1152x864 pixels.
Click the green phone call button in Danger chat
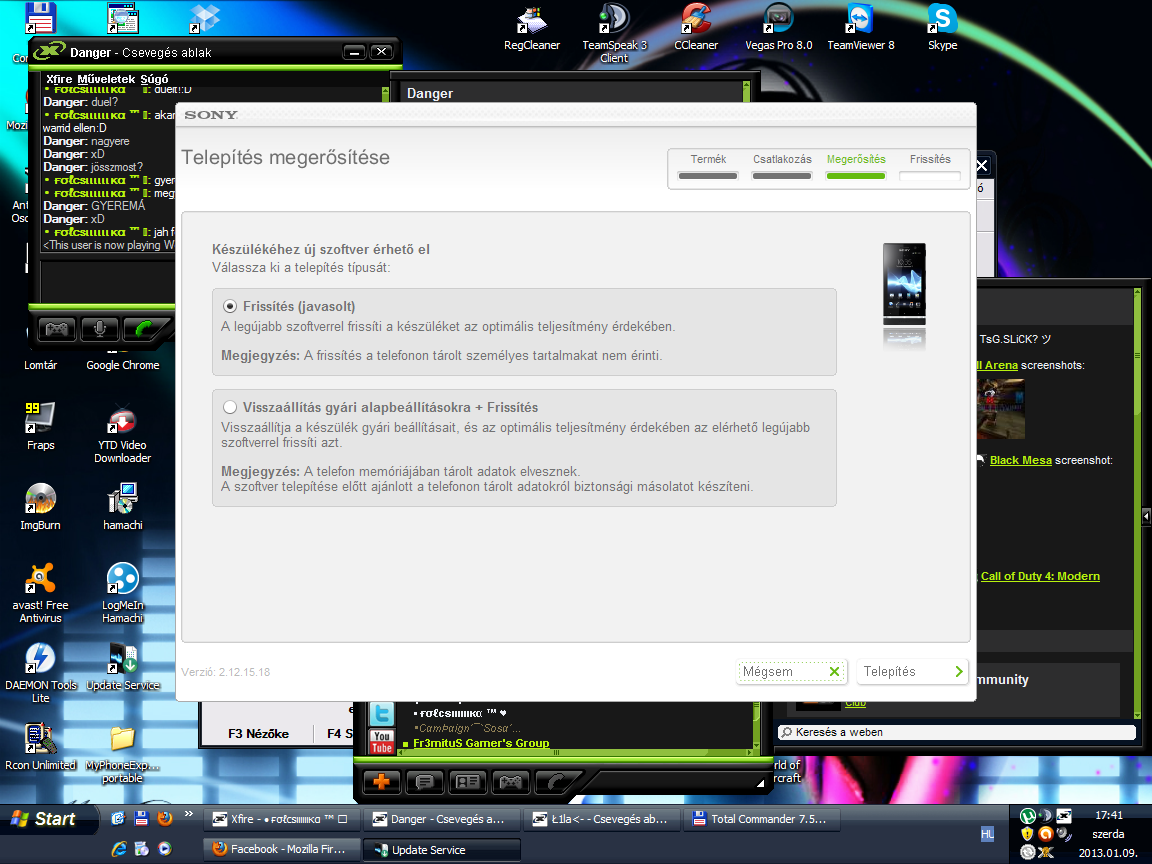point(144,329)
